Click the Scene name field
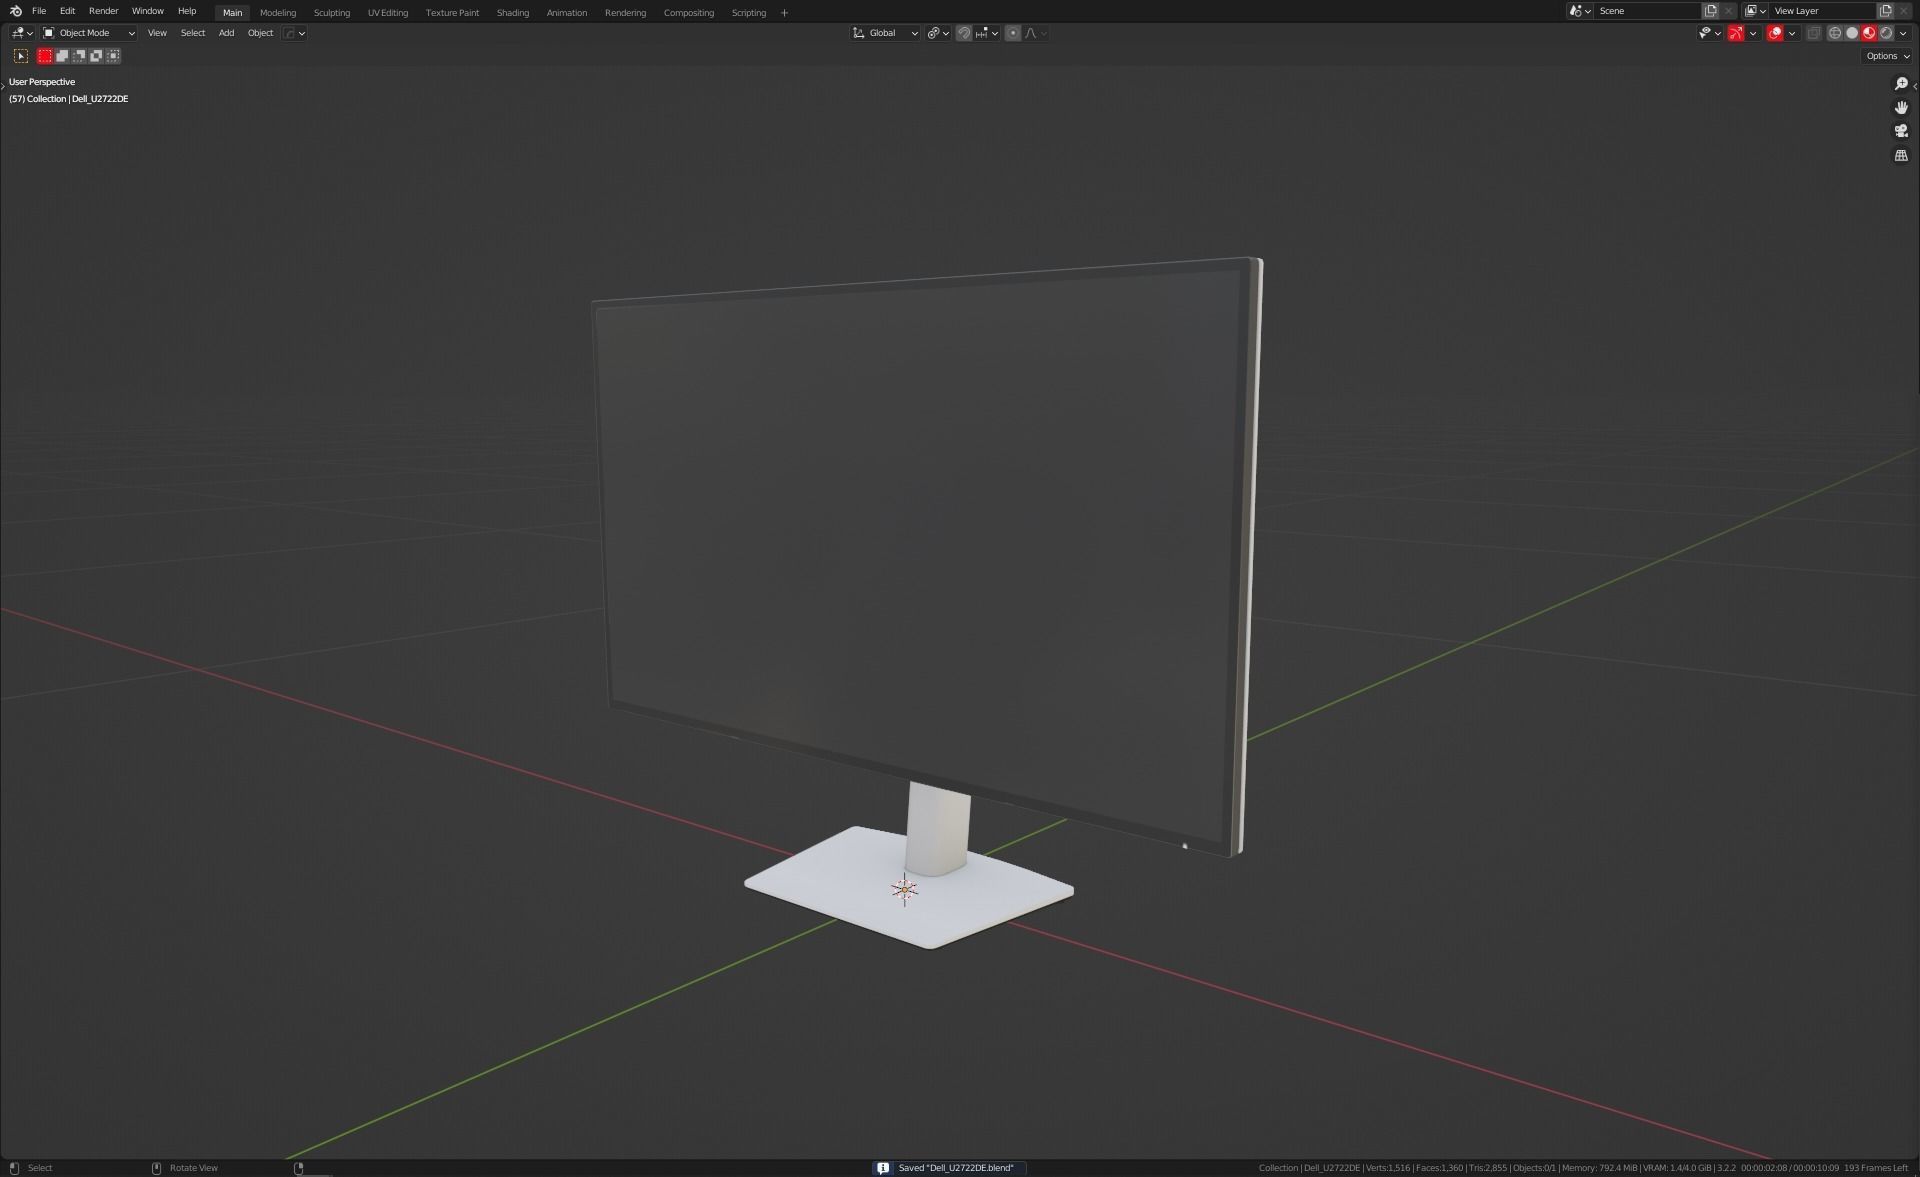The image size is (1920, 1177). click(1648, 11)
